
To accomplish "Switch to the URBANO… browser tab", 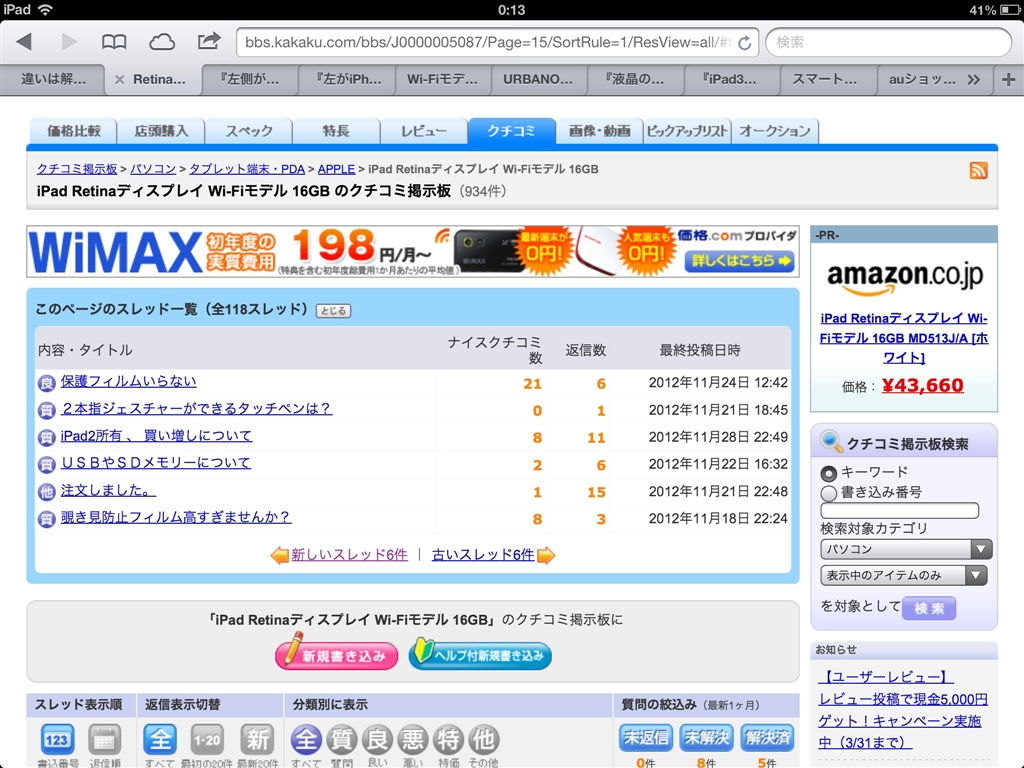I will click(537, 80).
